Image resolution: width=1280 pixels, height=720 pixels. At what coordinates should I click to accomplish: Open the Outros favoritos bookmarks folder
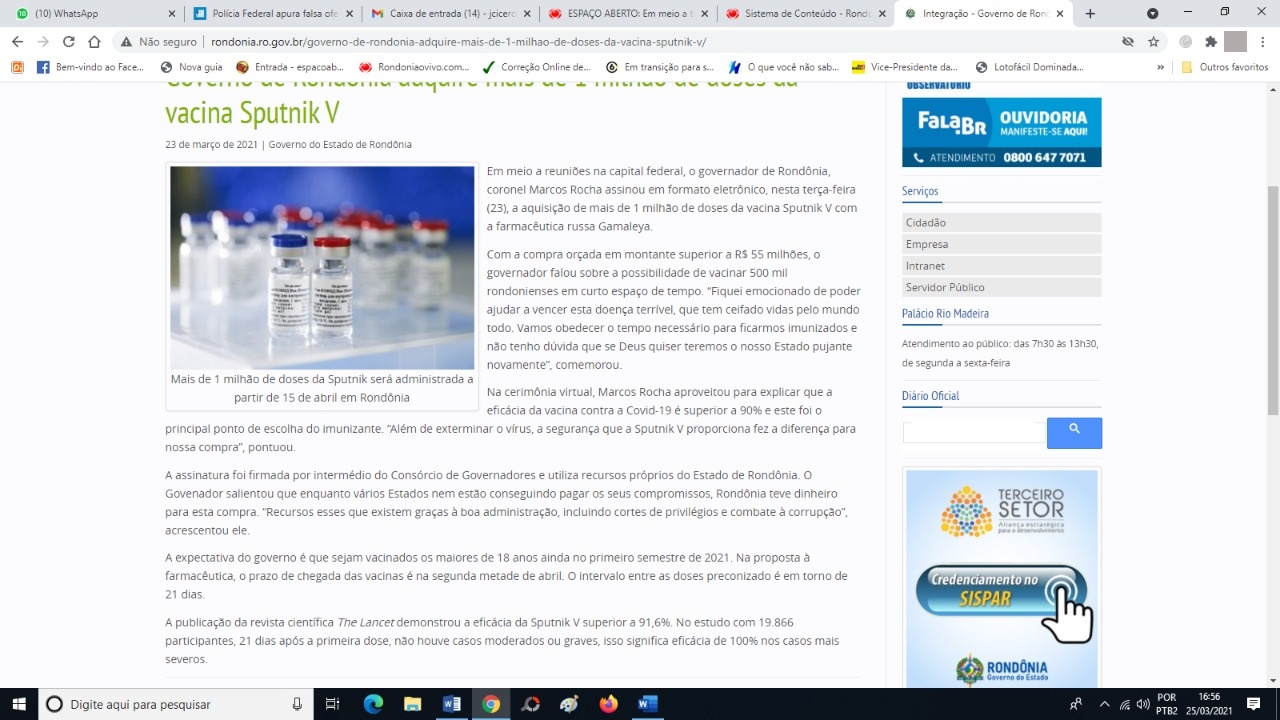[1225, 67]
